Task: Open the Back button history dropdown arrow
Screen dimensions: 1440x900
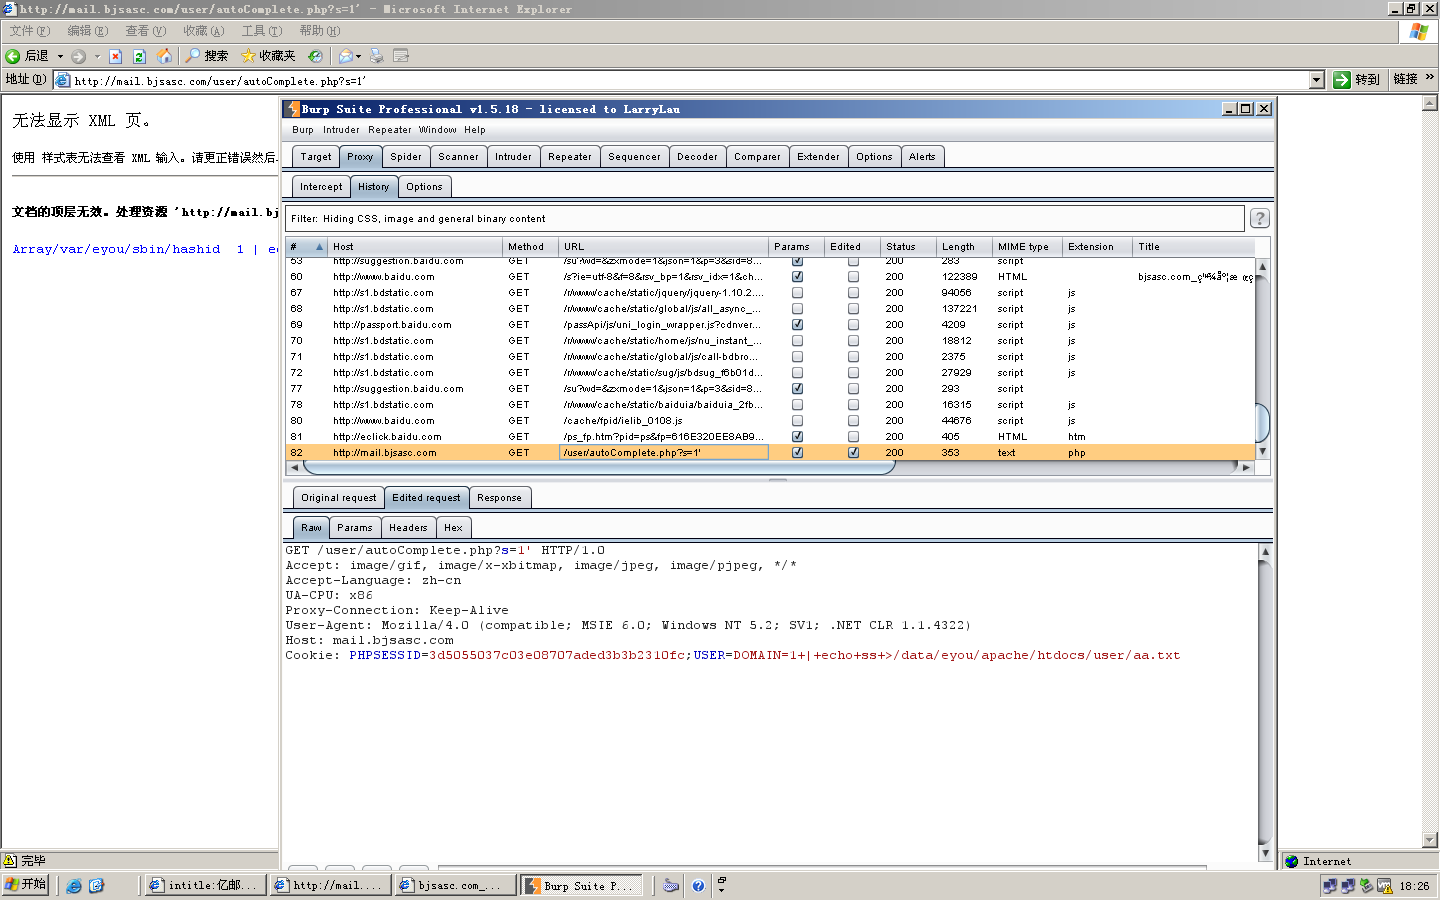Action: [x=60, y=56]
